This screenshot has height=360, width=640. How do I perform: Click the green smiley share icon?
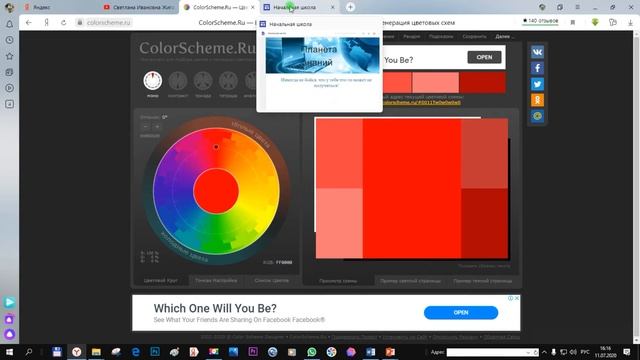537,116
